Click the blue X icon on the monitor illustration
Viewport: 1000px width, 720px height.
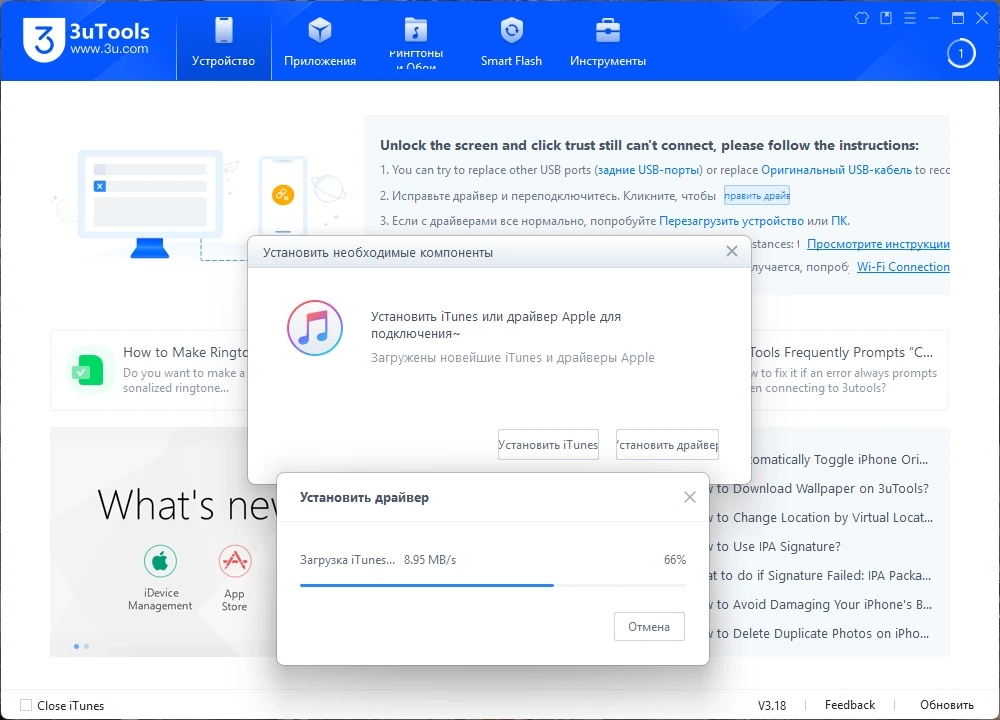tap(99, 186)
